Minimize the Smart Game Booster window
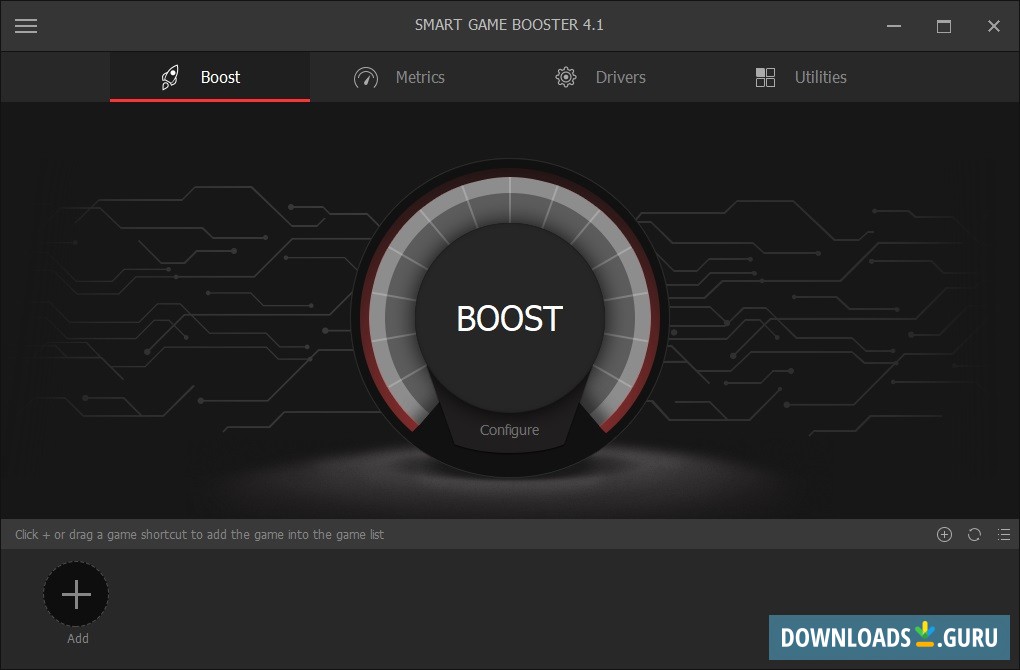 click(894, 26)
